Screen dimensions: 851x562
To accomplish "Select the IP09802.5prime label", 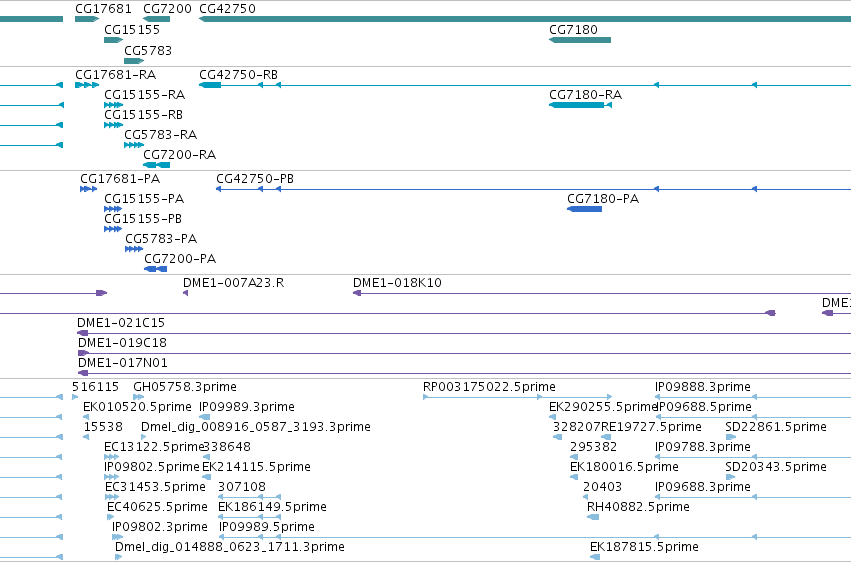I will (152, 467).
